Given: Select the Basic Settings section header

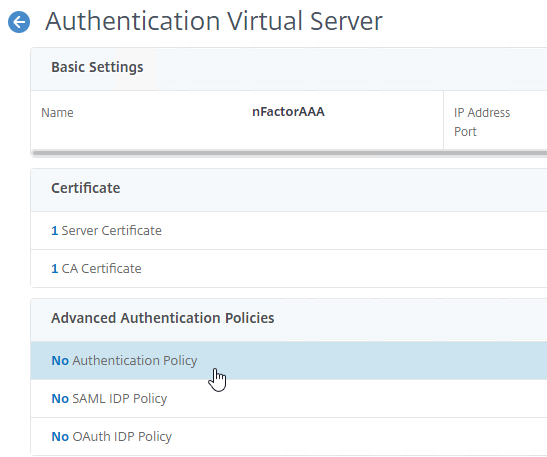Looking at the screenshot, I should pyautogui.click(x=97, y=67).
